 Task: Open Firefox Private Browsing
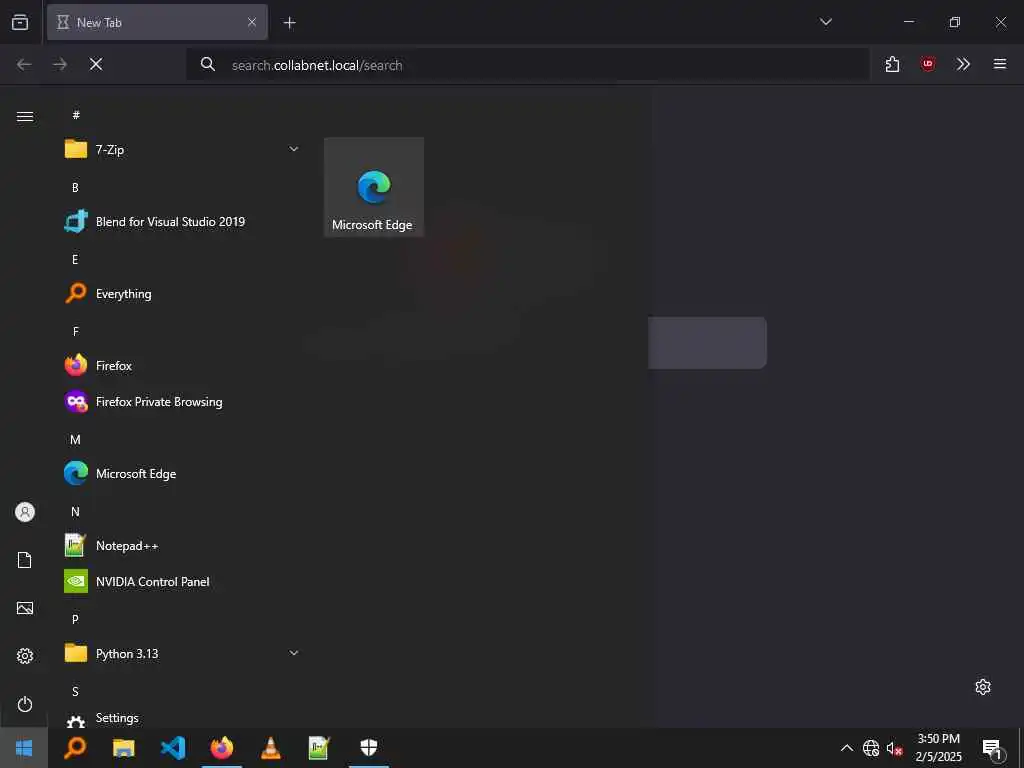click(182, 402)
